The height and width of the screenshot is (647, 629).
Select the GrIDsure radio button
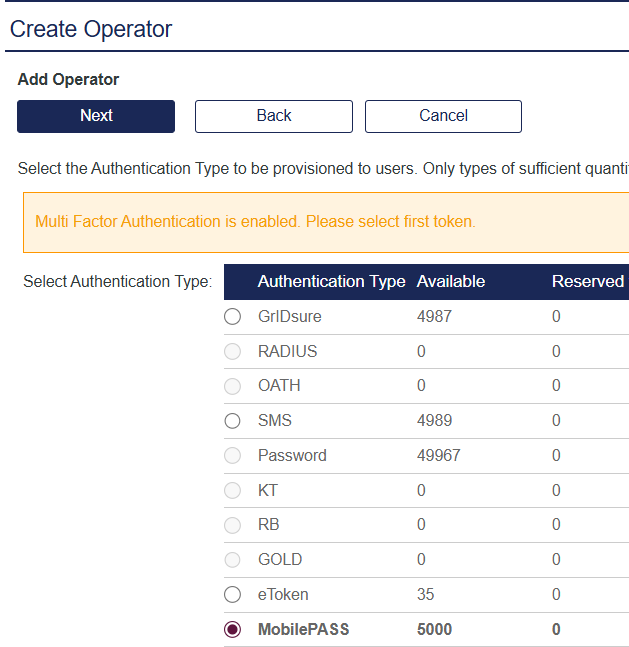(233, 317)
